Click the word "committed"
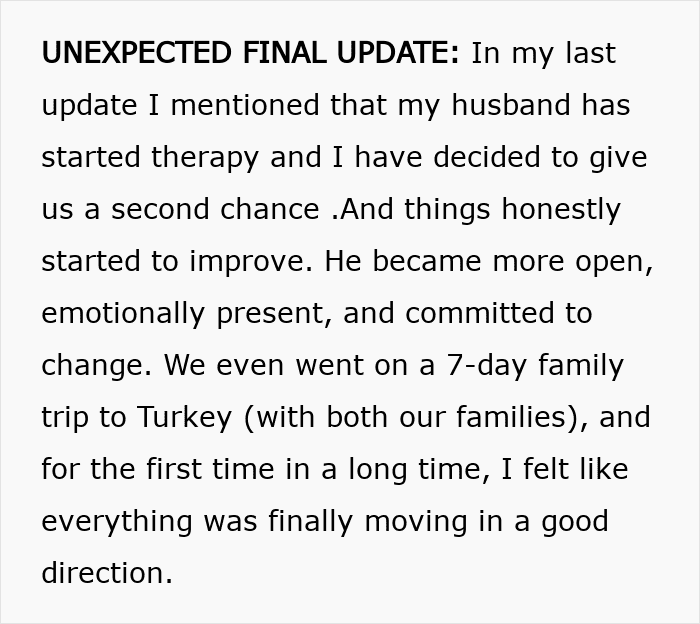The image size is (700, 624). (480, 313)
